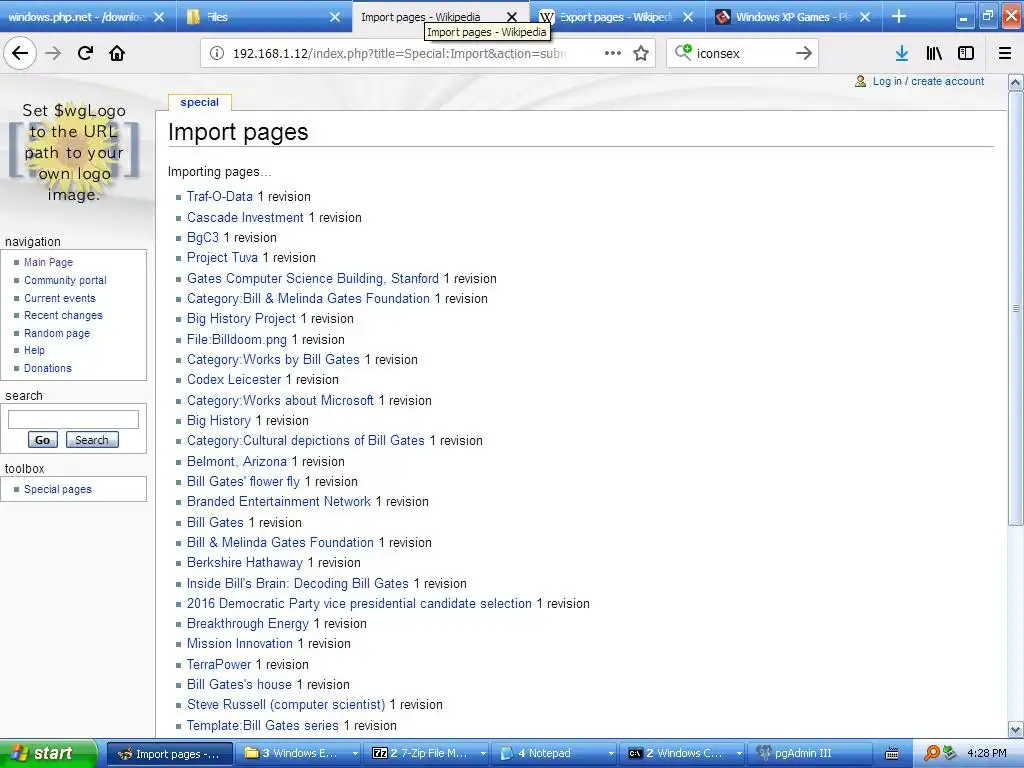Switch to Windows XP Games tab
The height and width of the screenshot is (768, 1024).
coord(794,17)
